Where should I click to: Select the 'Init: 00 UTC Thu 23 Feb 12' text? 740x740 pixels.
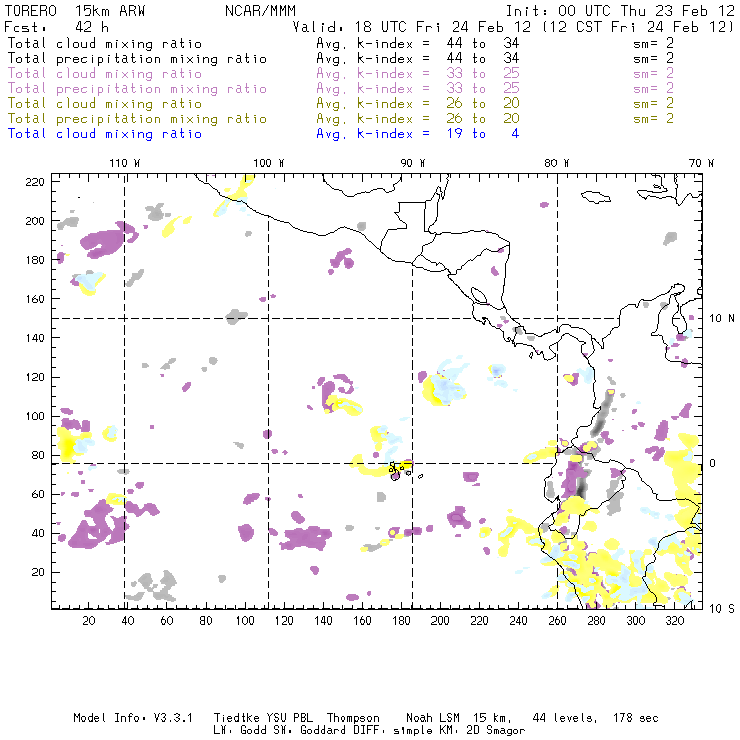620,11
